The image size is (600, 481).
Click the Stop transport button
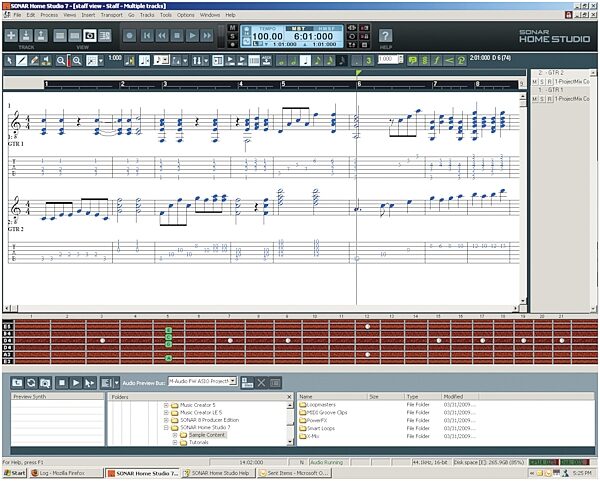(x=177, y=36)
